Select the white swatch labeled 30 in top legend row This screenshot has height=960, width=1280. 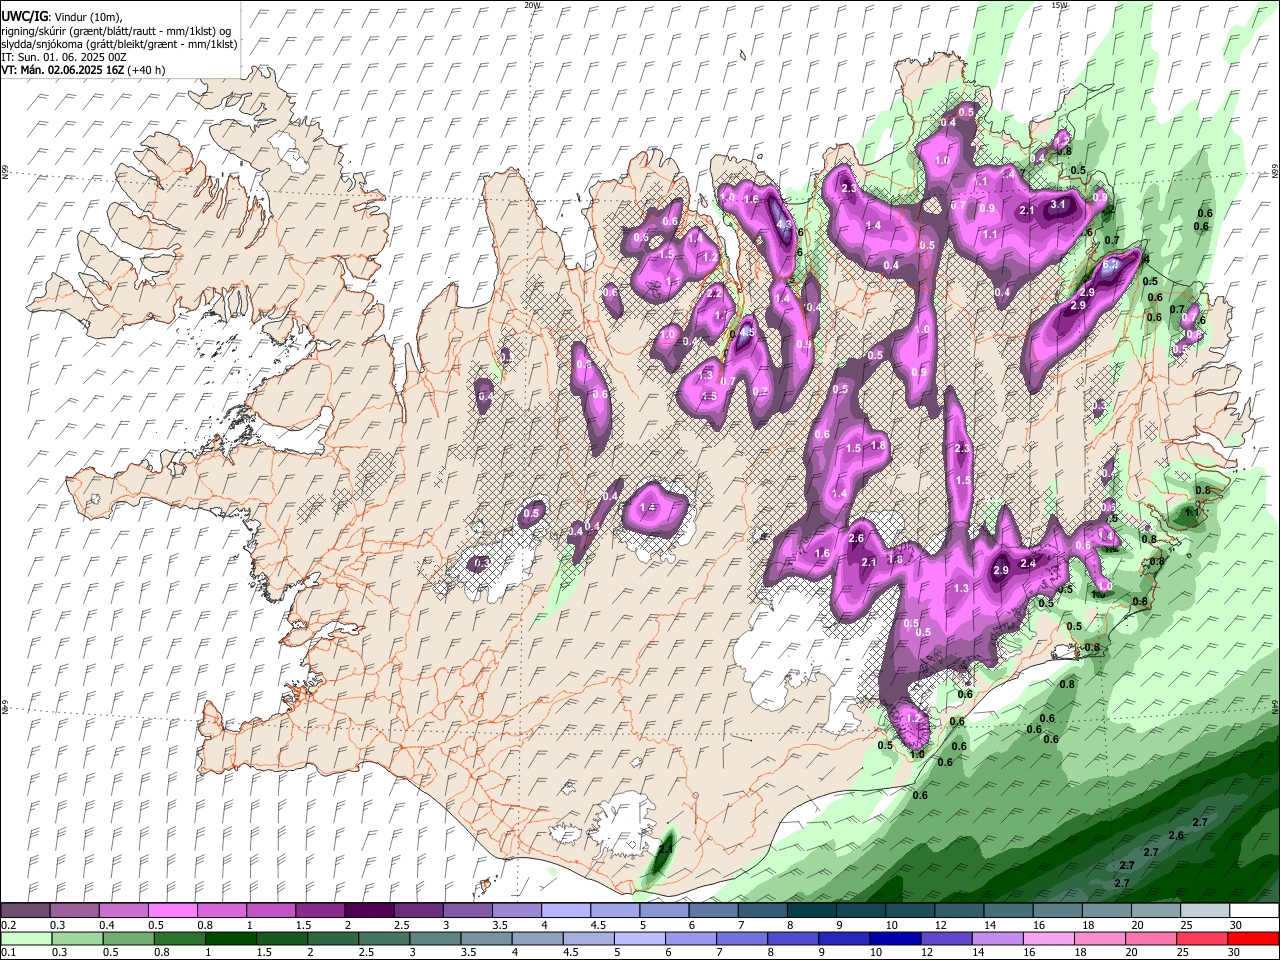coord(1253,911)
